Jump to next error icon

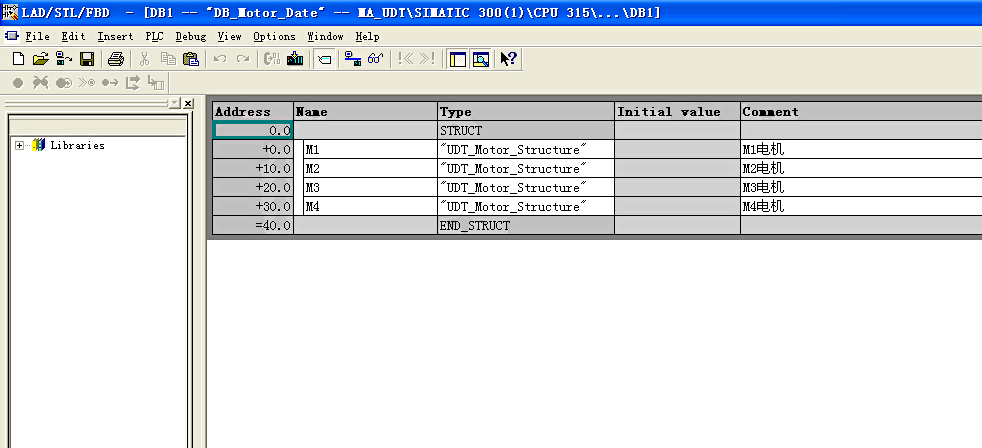click(428, 60)
